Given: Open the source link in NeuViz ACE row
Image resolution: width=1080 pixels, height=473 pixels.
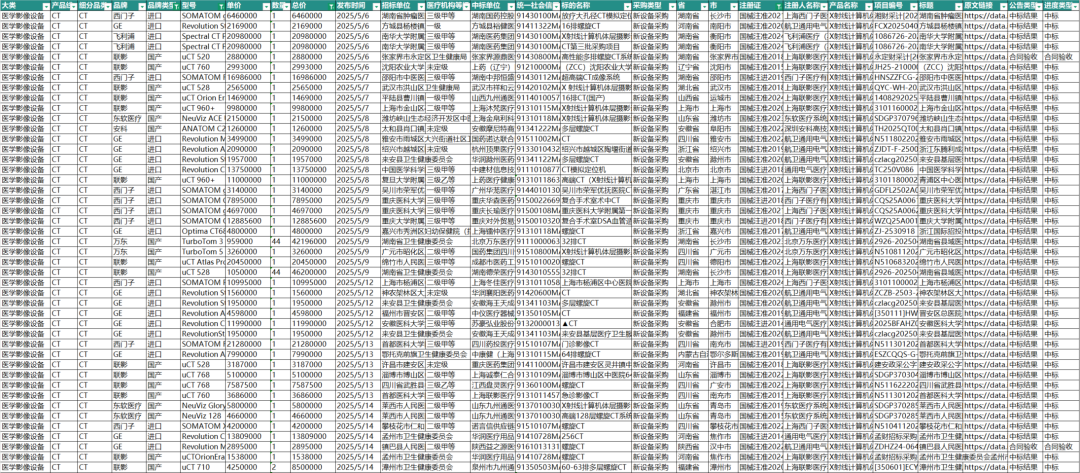Looking at the screenshot, I should [985, 118].
